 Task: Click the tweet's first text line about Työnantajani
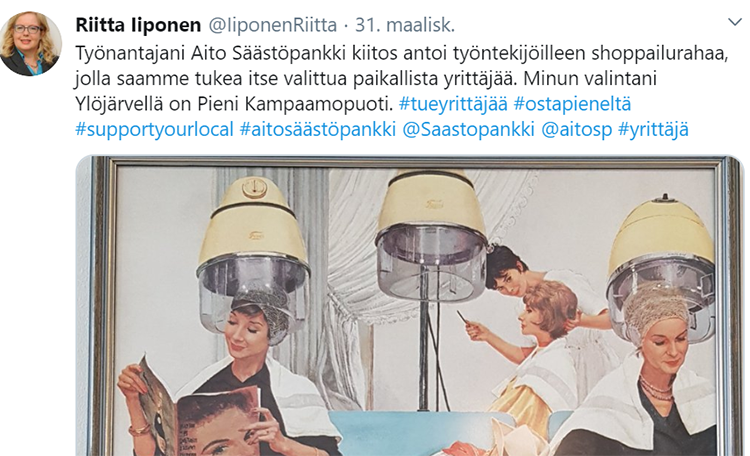point(401,53)
